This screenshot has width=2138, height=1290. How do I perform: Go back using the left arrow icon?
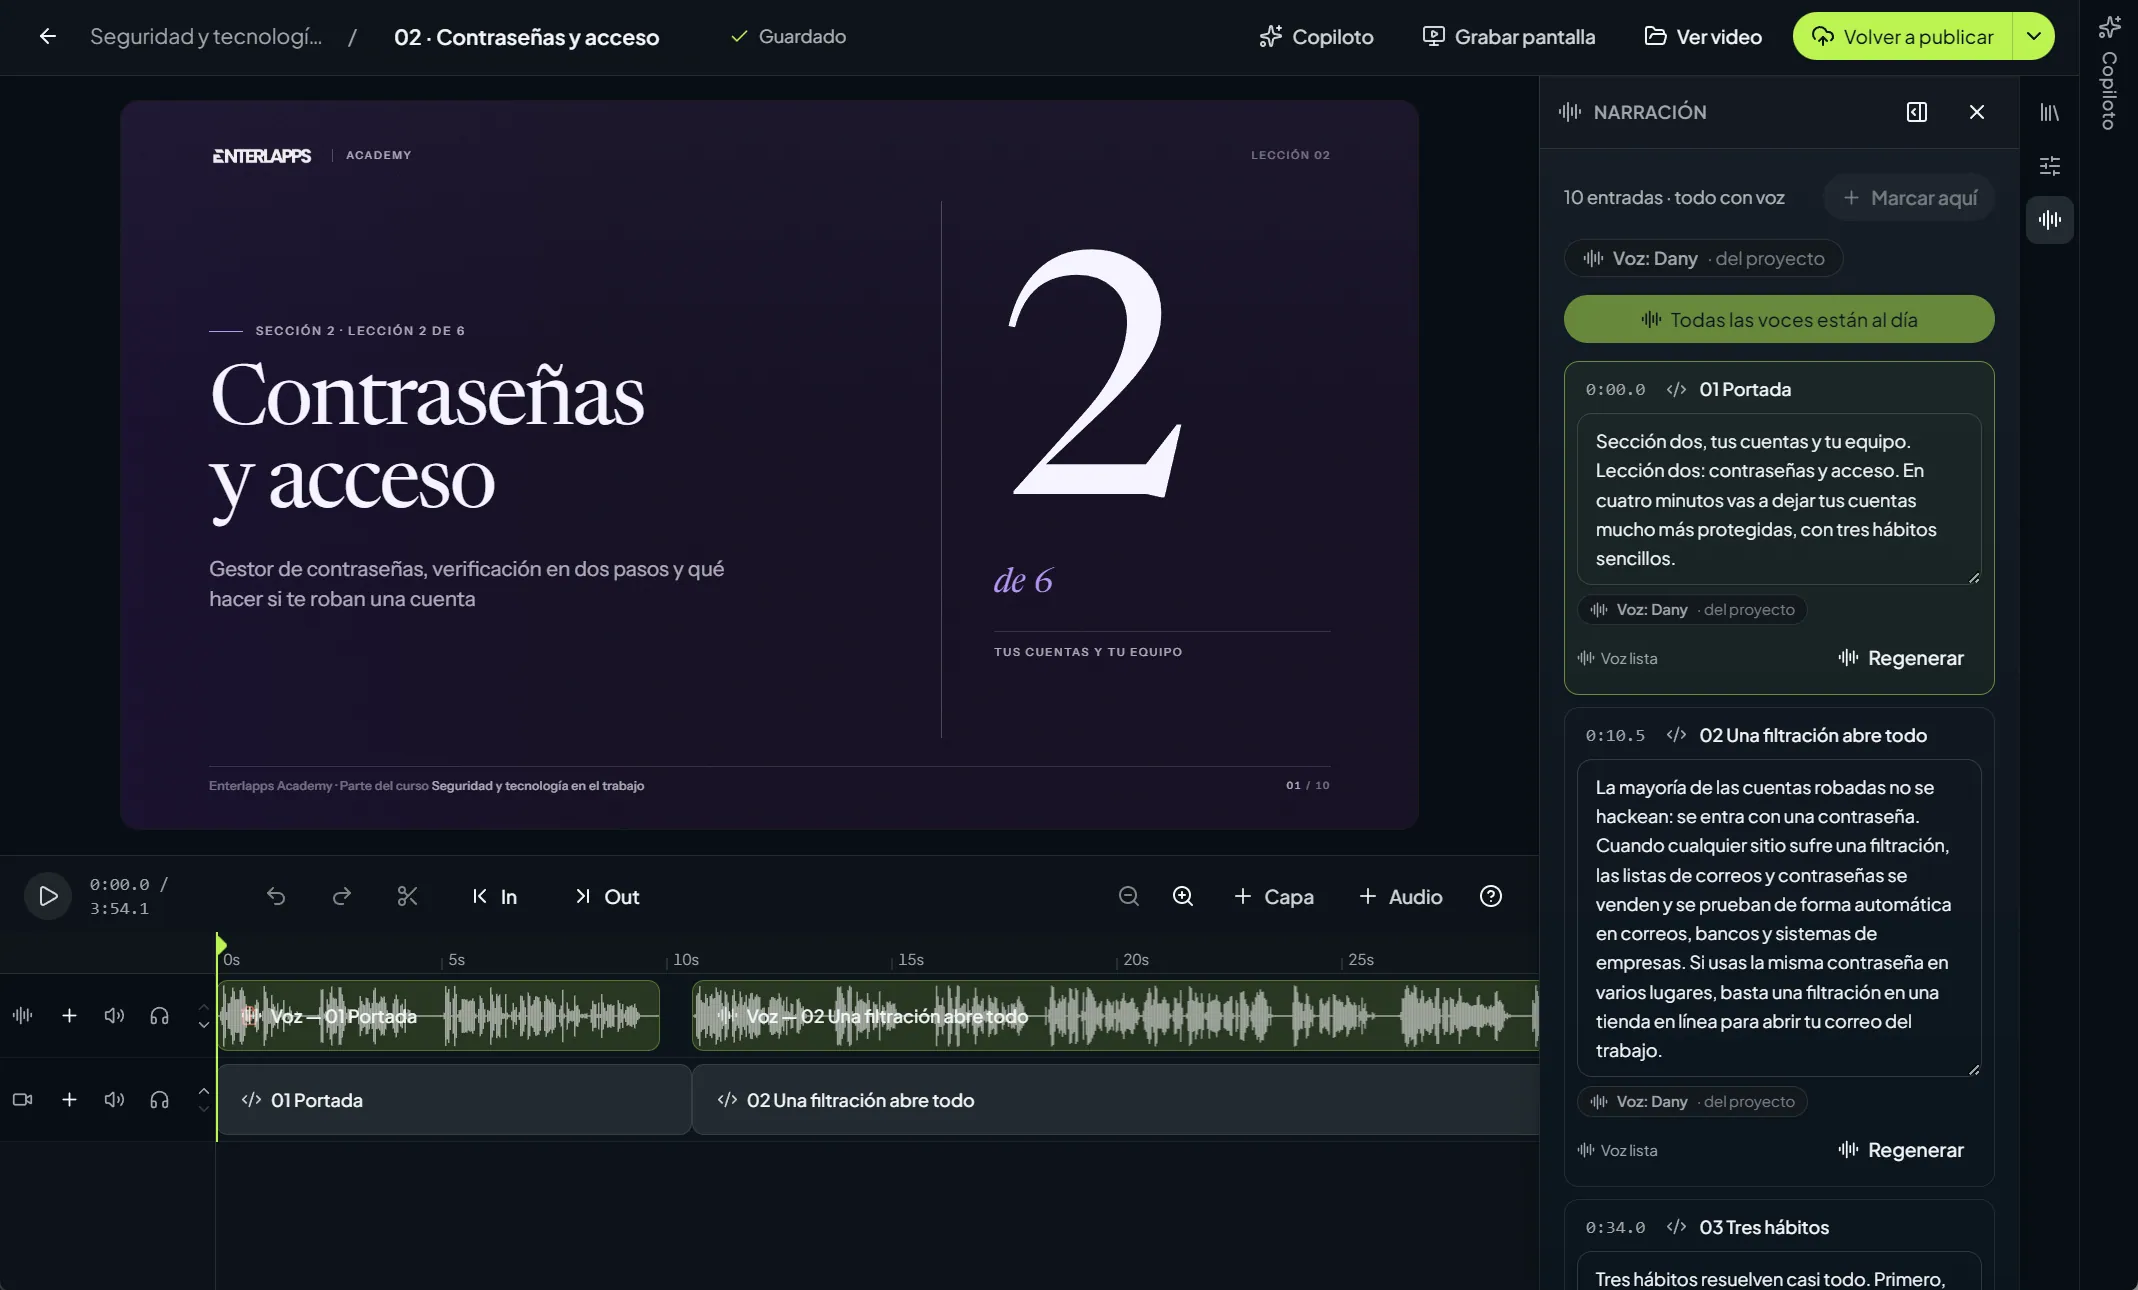pyautogui.click(x=47, y=37)
